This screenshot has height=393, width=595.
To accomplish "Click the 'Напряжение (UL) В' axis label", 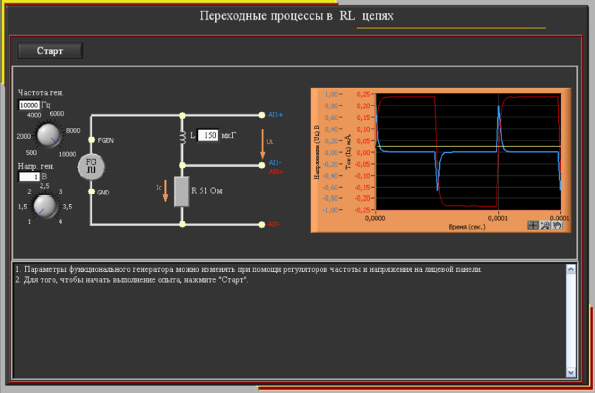I will tap(317, 152).
